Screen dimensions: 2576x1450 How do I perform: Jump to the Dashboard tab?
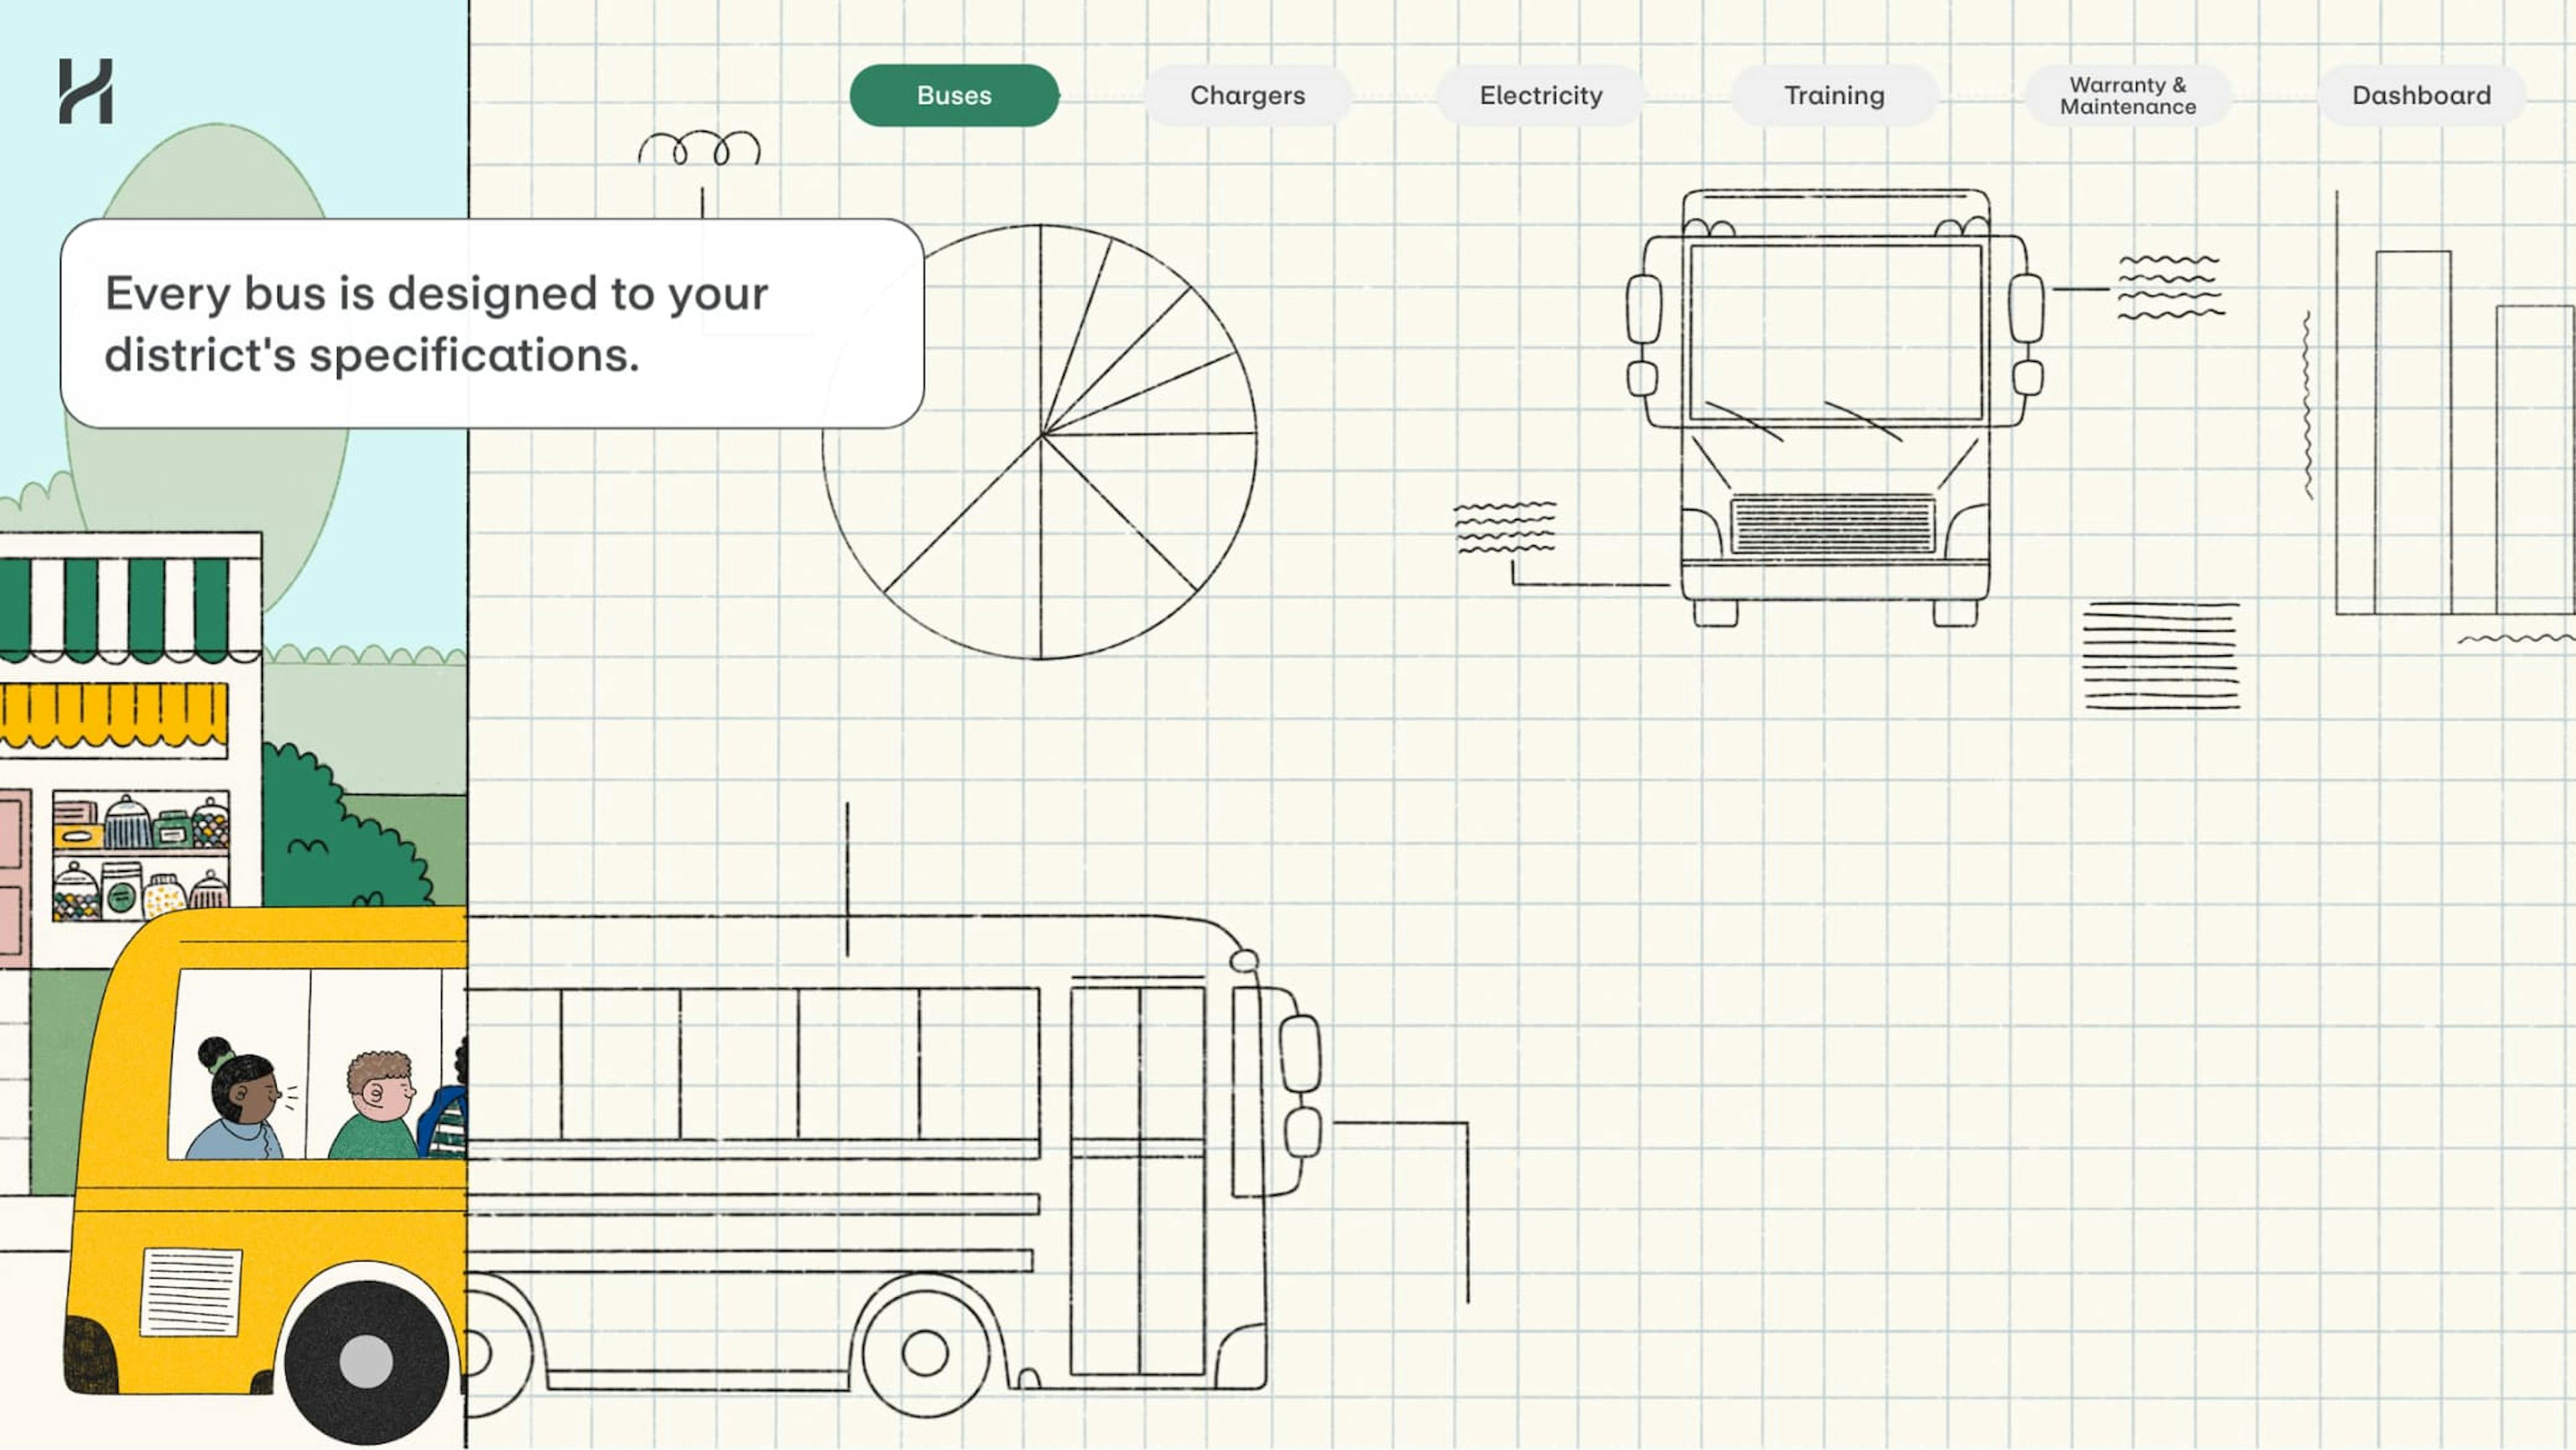coord(2420,95)
